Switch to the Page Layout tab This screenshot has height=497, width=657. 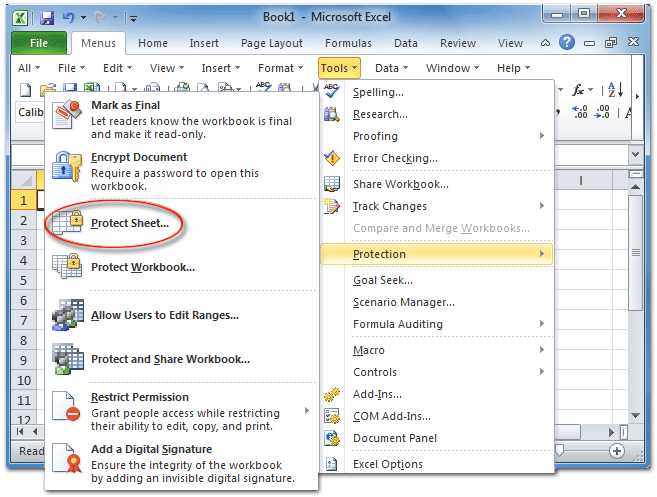click(271, 44)
